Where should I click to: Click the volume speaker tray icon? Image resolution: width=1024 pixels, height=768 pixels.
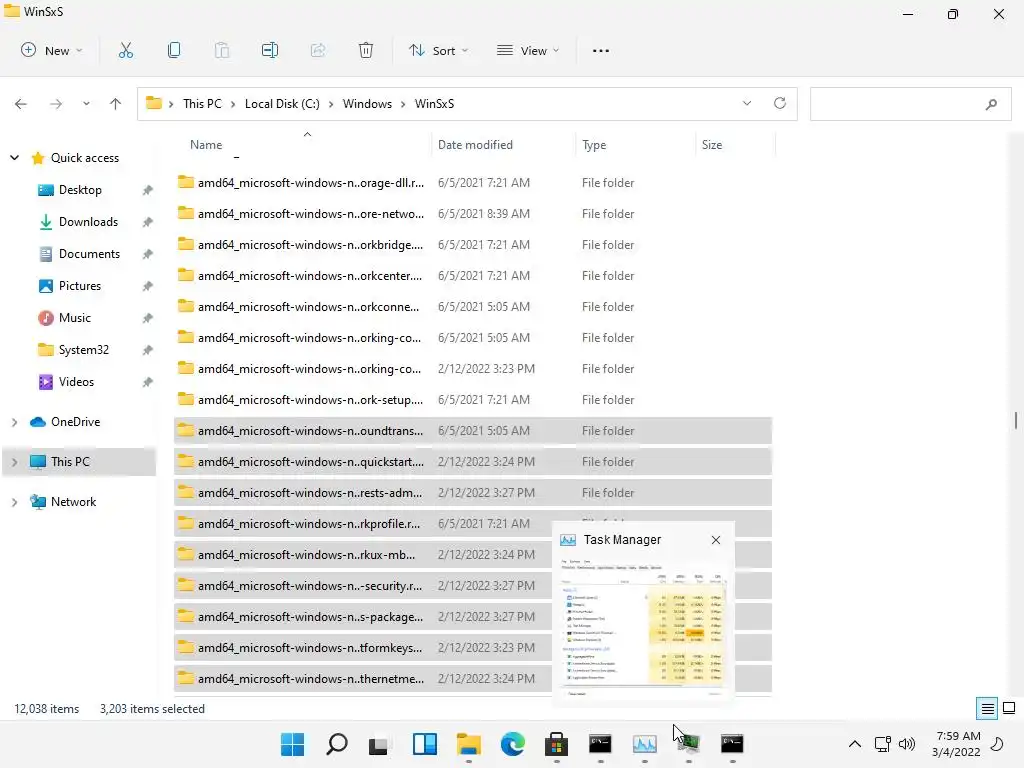[906, 744]
